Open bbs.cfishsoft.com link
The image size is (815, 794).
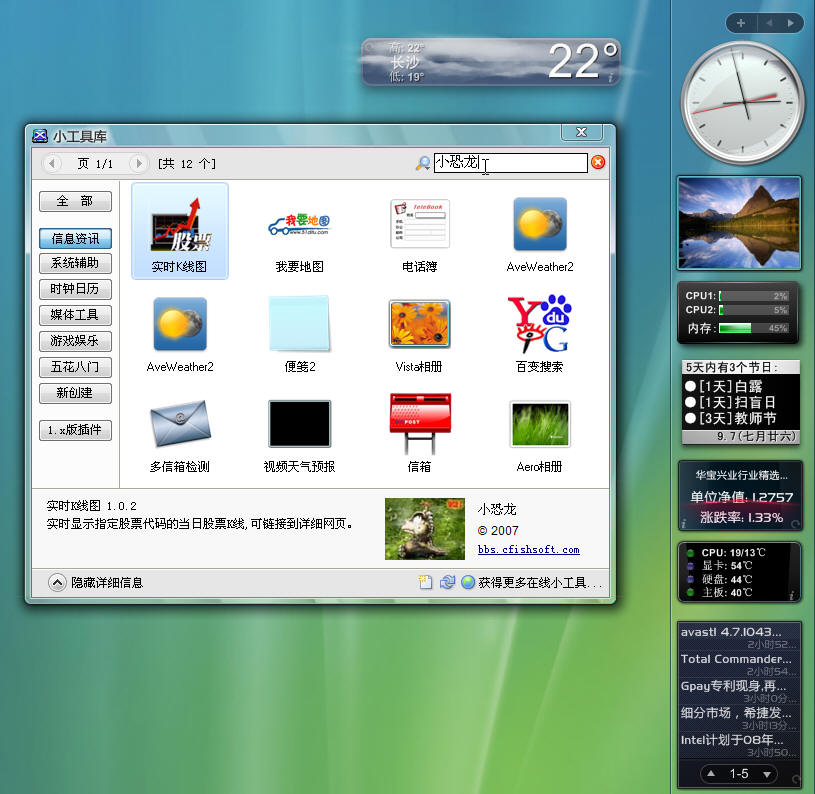528,550
